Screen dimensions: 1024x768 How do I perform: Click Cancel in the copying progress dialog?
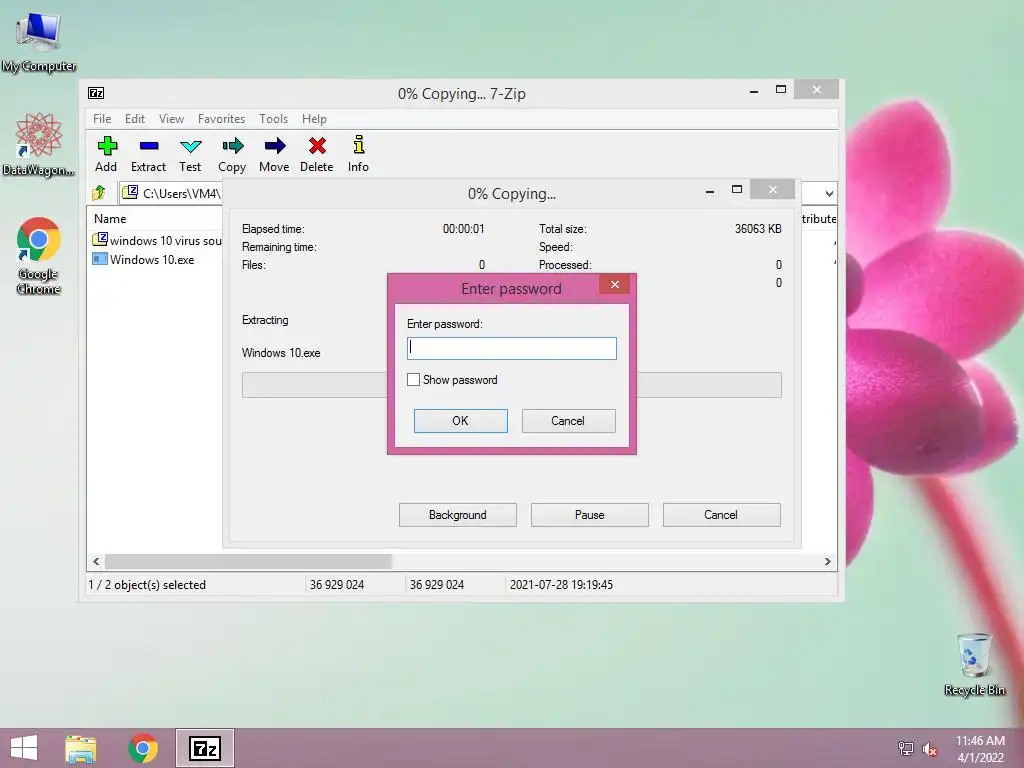coord(722,515)
